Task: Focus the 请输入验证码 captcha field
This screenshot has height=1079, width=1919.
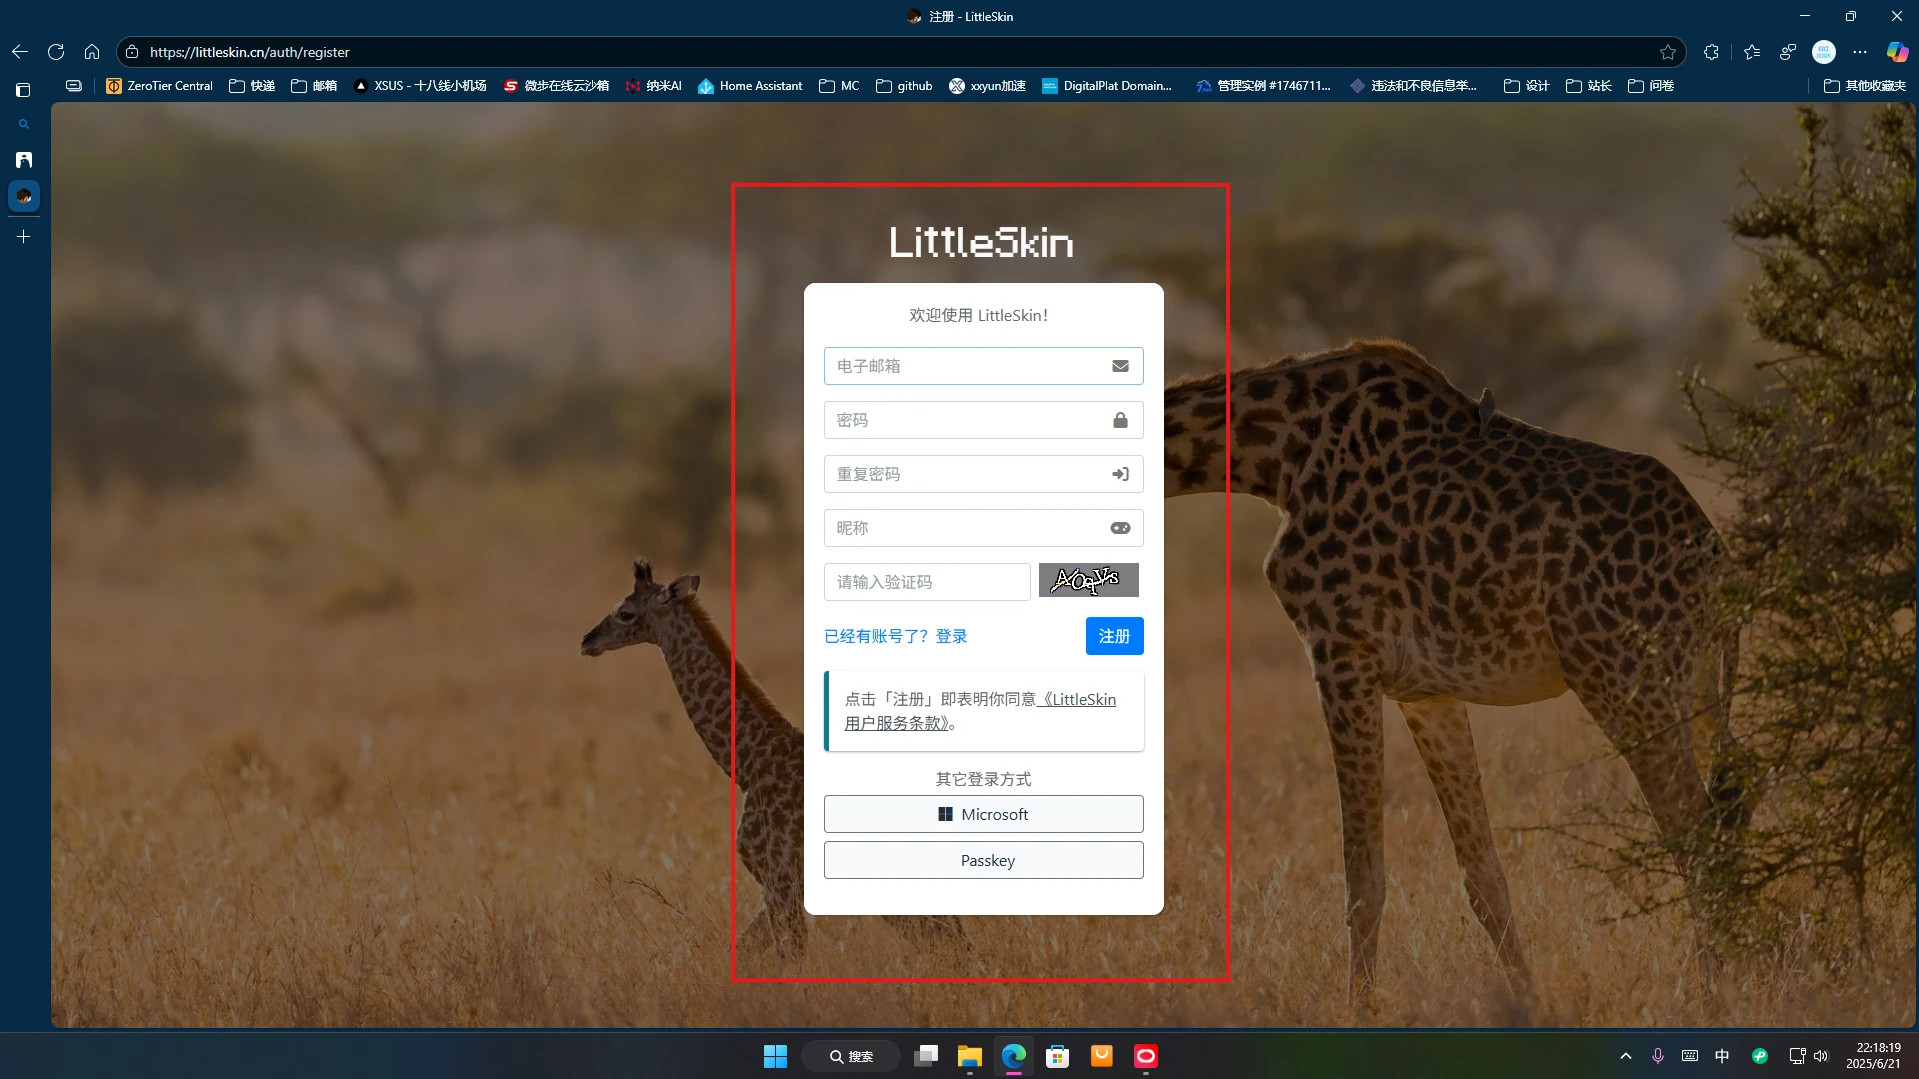Action: coord(927,582)
